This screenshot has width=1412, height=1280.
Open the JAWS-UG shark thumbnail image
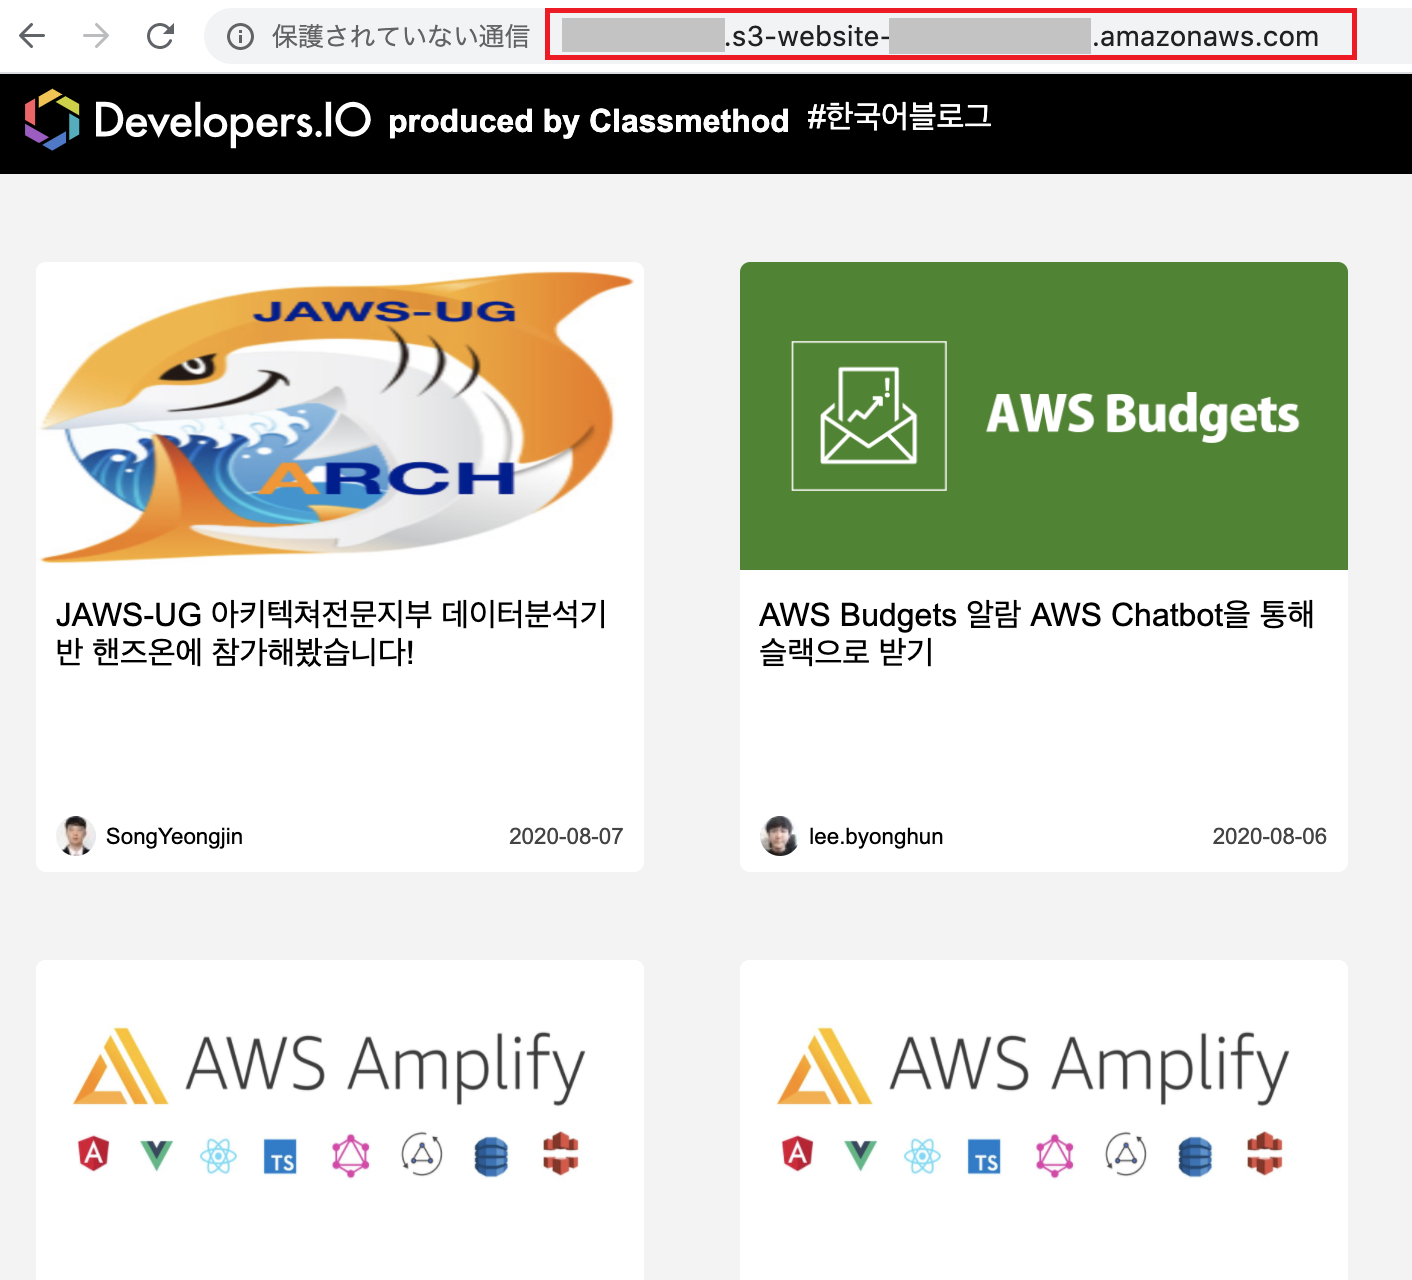coord(339,416)
